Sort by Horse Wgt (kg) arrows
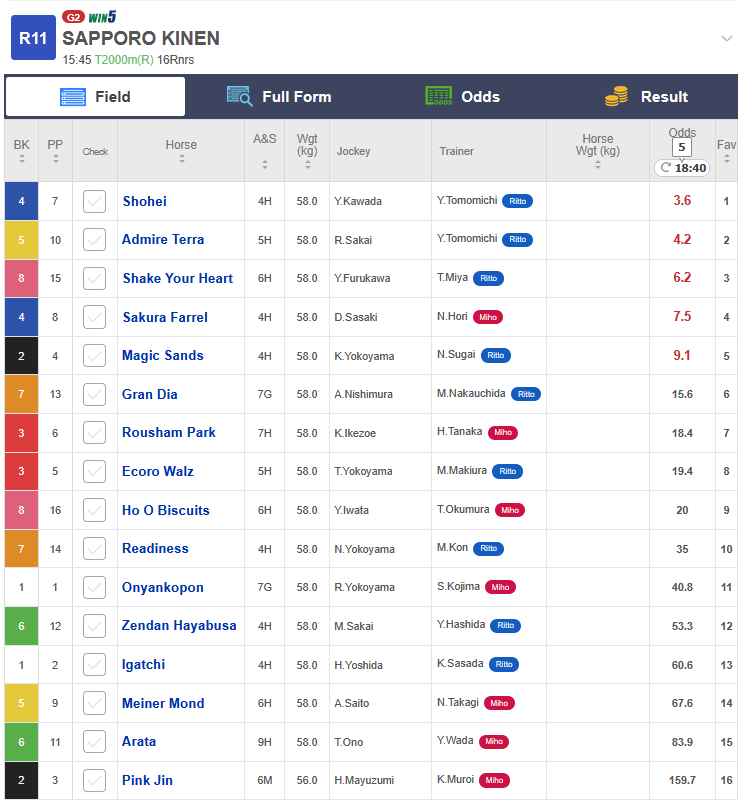The image size is (746, 805). coord(598,164)
